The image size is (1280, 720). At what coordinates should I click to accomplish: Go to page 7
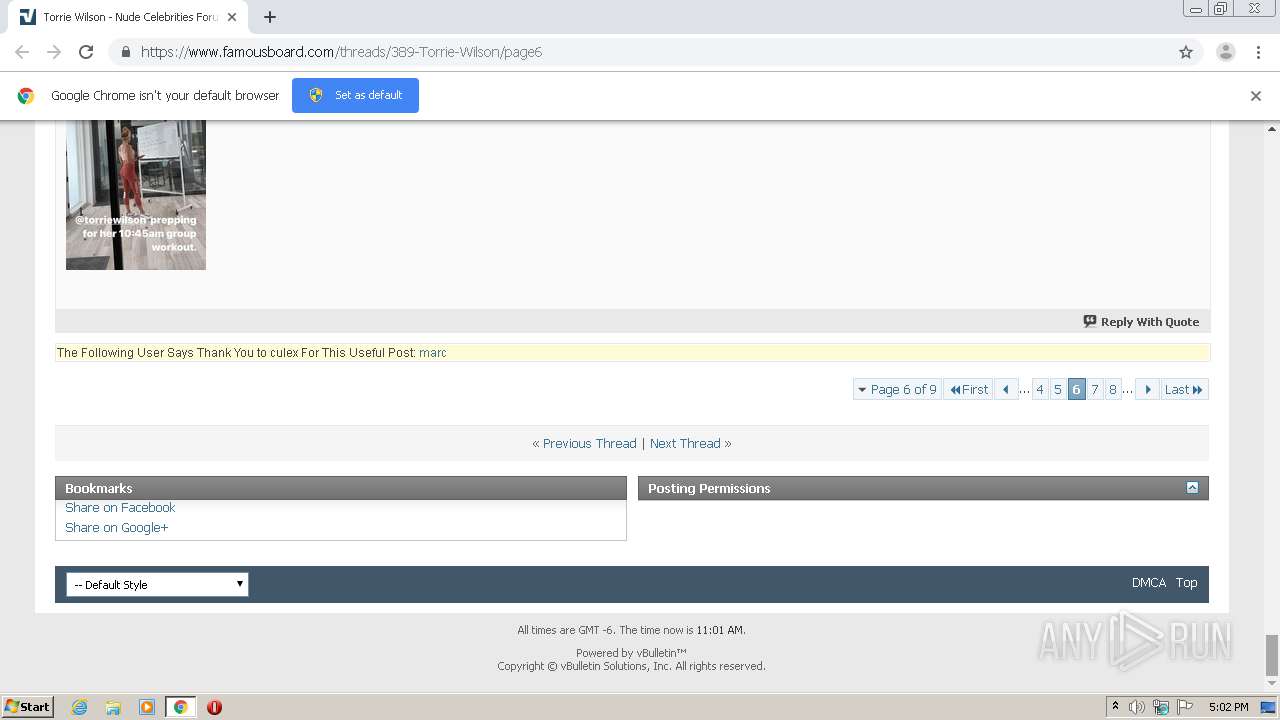pyautogui.click(x=1095, y=389)
